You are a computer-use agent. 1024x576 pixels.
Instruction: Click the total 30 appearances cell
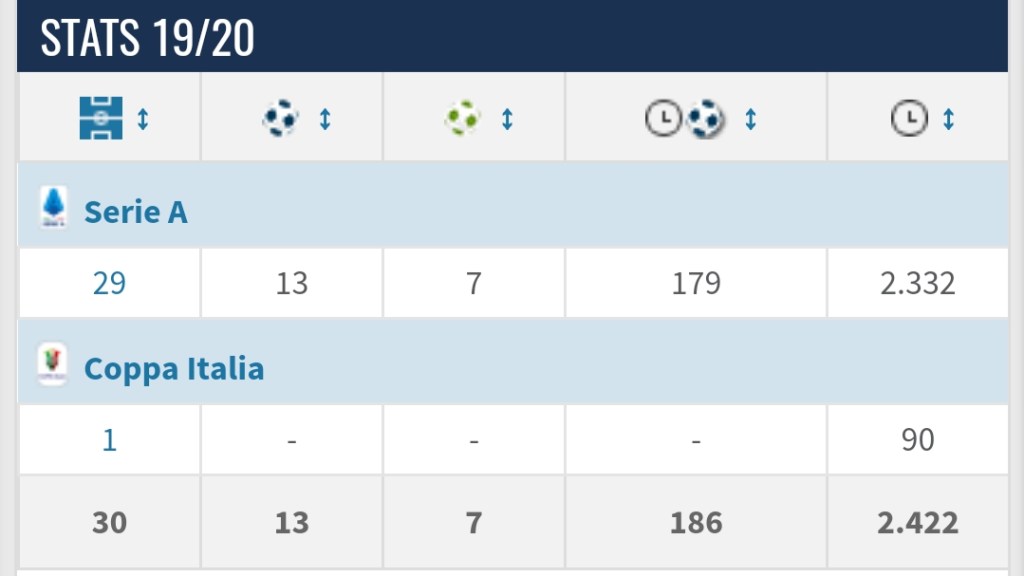pos(109,522)
